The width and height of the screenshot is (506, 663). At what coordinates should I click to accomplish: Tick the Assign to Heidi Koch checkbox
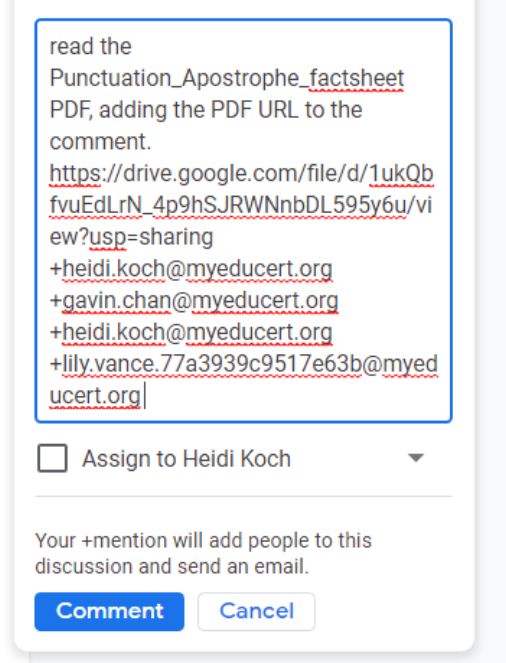click(x=52, y=458)
